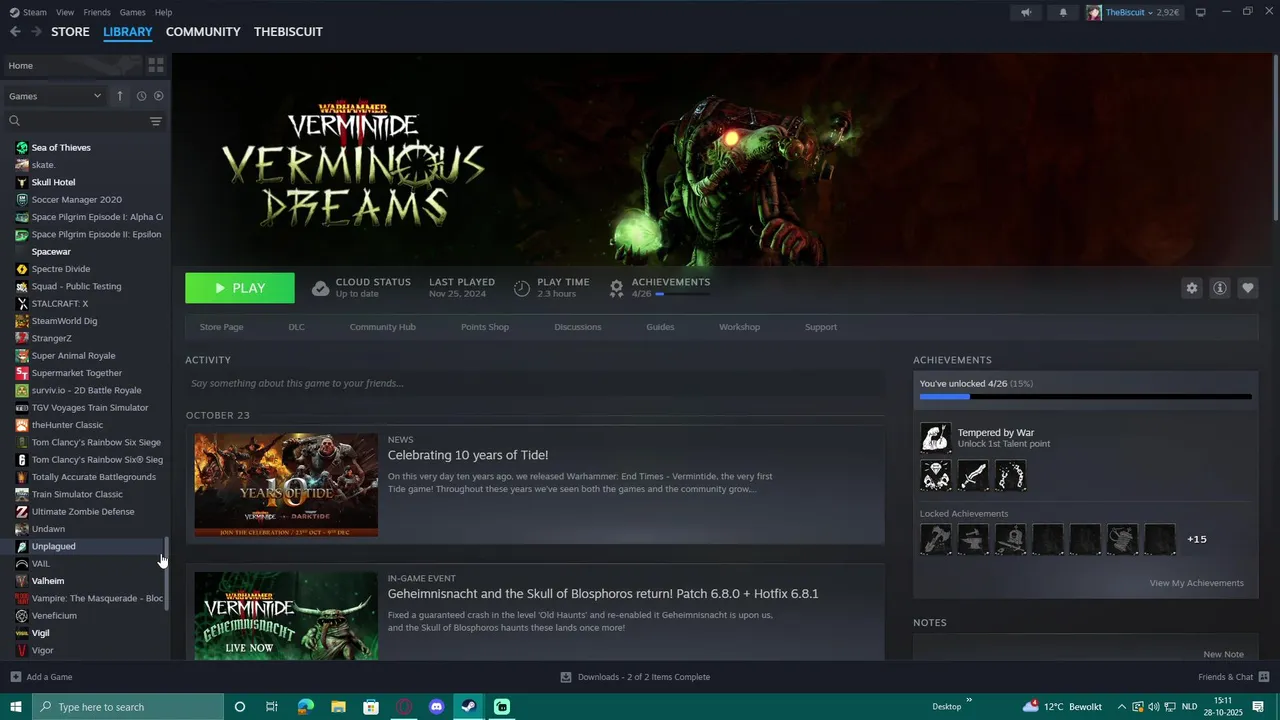The width and height of the screenshot is (1280, 720).
Task: Open Downloads status at bottom
Action: pos(635,677)
